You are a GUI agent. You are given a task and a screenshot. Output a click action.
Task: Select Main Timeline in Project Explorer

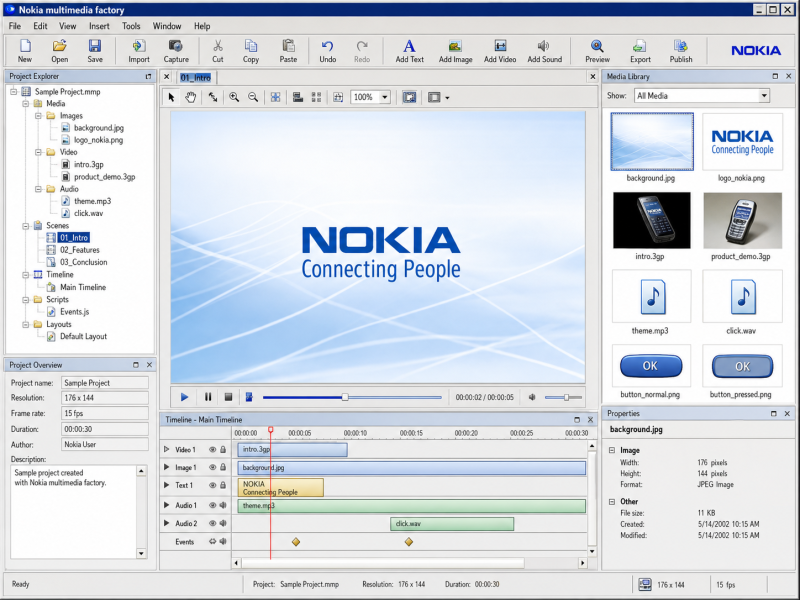tap(83, 287)
